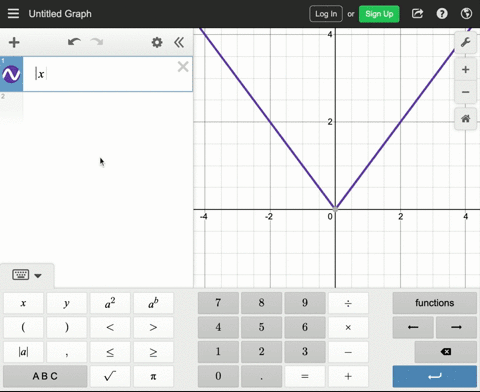Open the hamburger main menu

[x=13, y=14]
